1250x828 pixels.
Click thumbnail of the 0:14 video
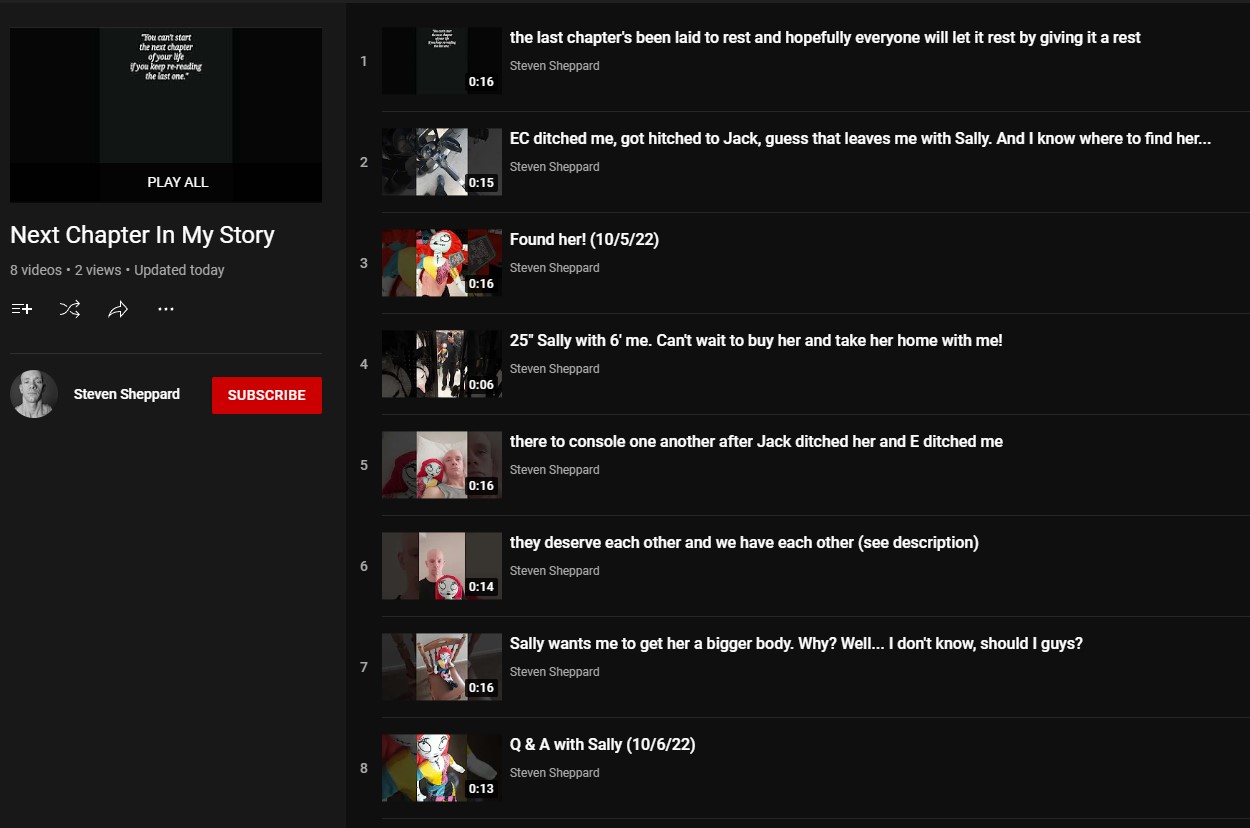[442, 566]
